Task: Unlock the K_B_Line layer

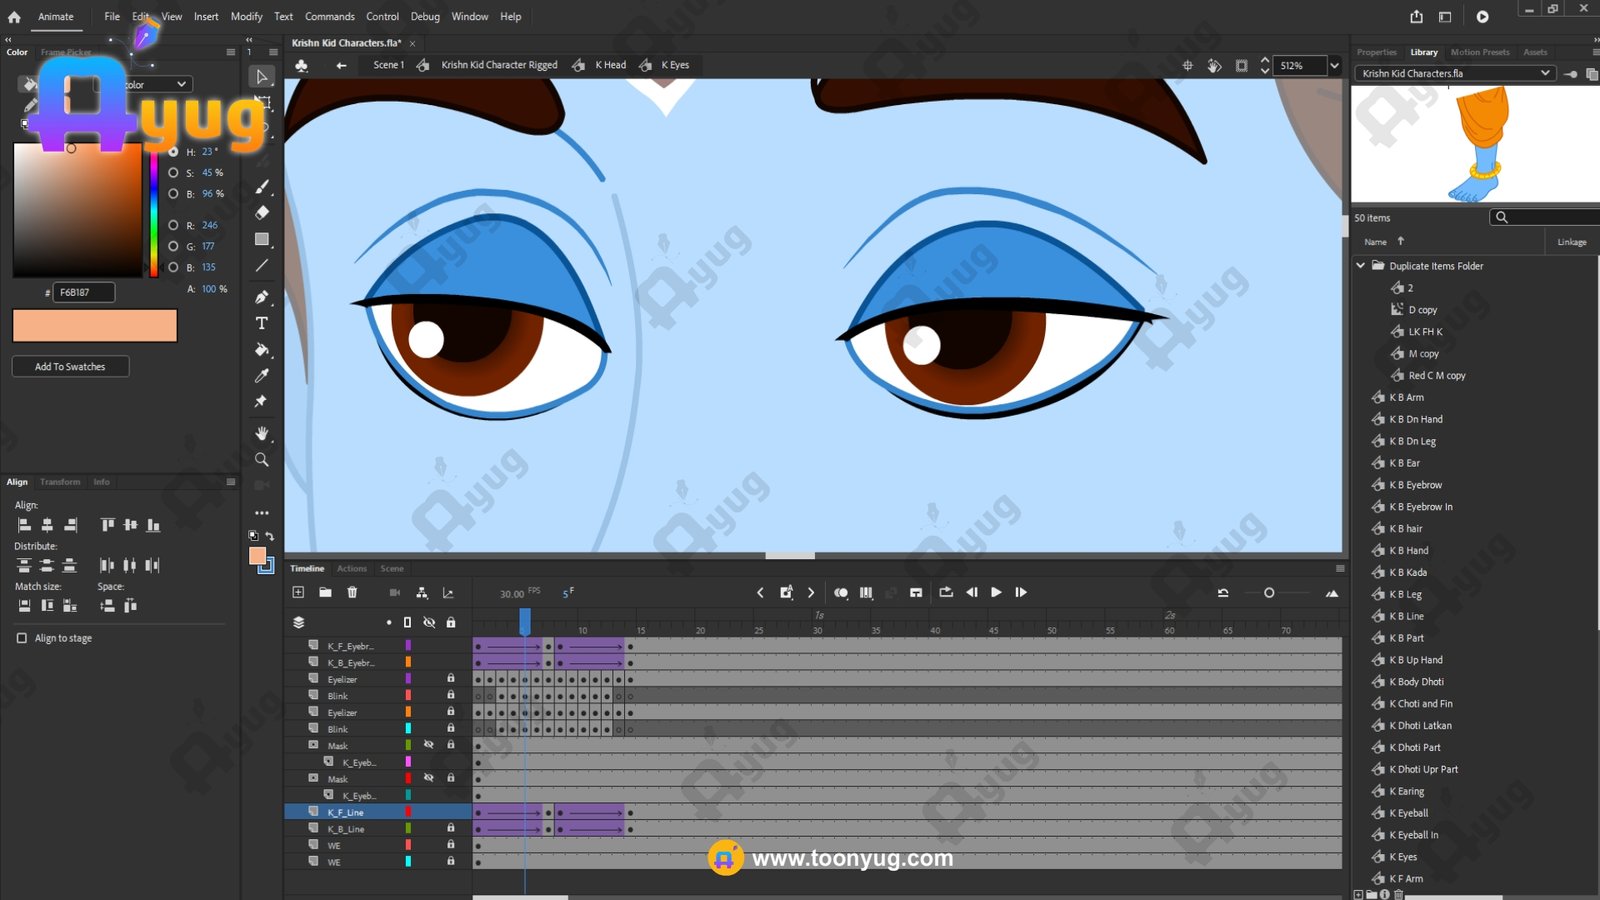Action: pos(451,828)
